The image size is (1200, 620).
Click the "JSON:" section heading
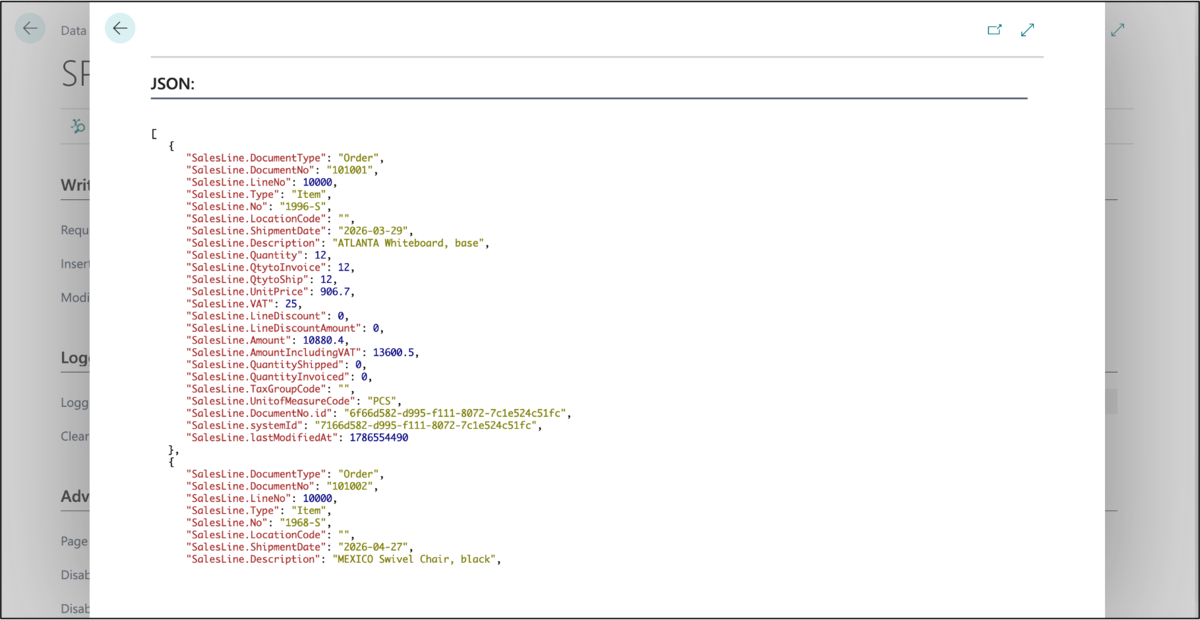click(x=172, y=84)
